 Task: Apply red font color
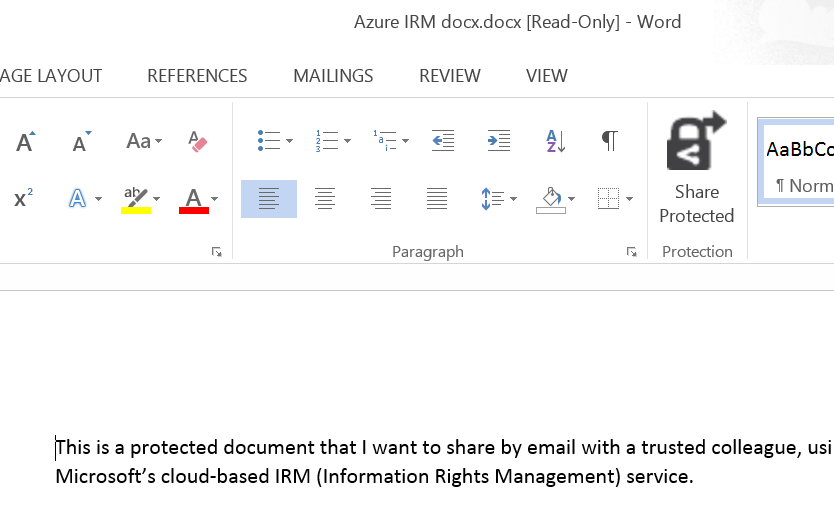(194, 200)
